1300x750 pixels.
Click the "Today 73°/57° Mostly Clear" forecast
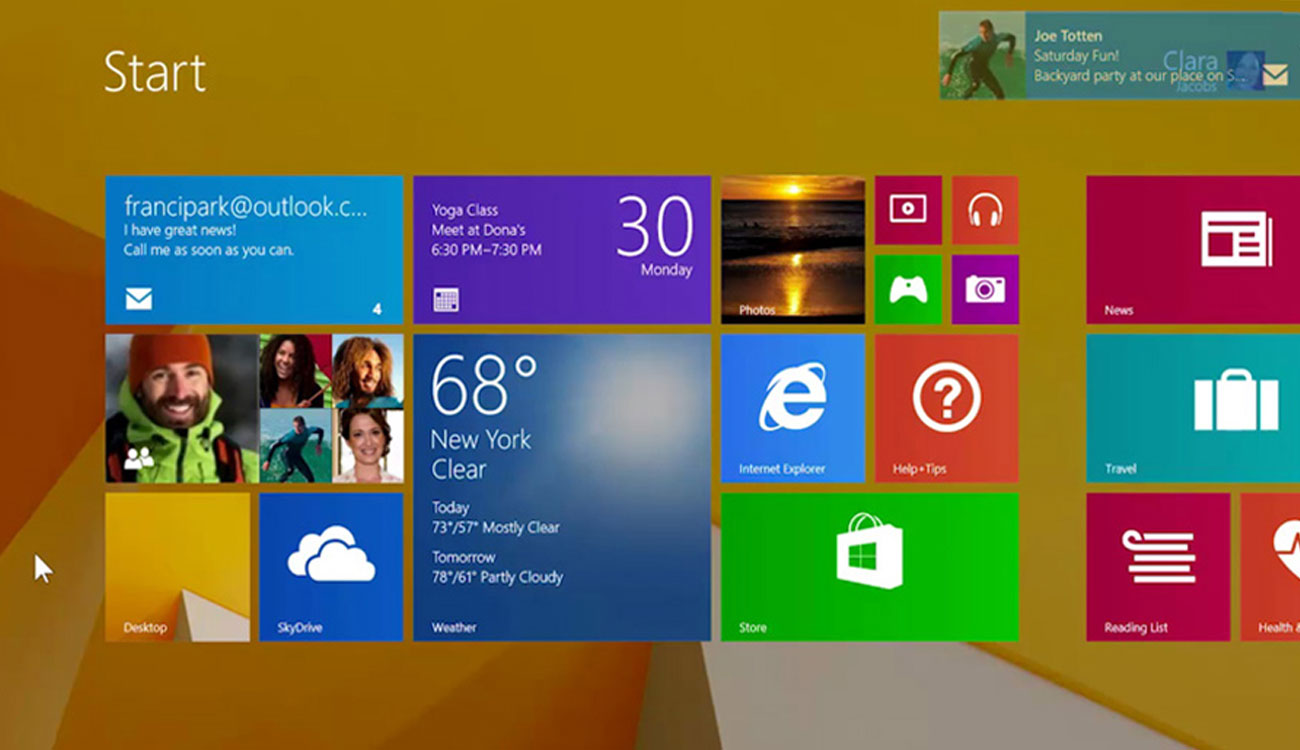tap(495, 517)
